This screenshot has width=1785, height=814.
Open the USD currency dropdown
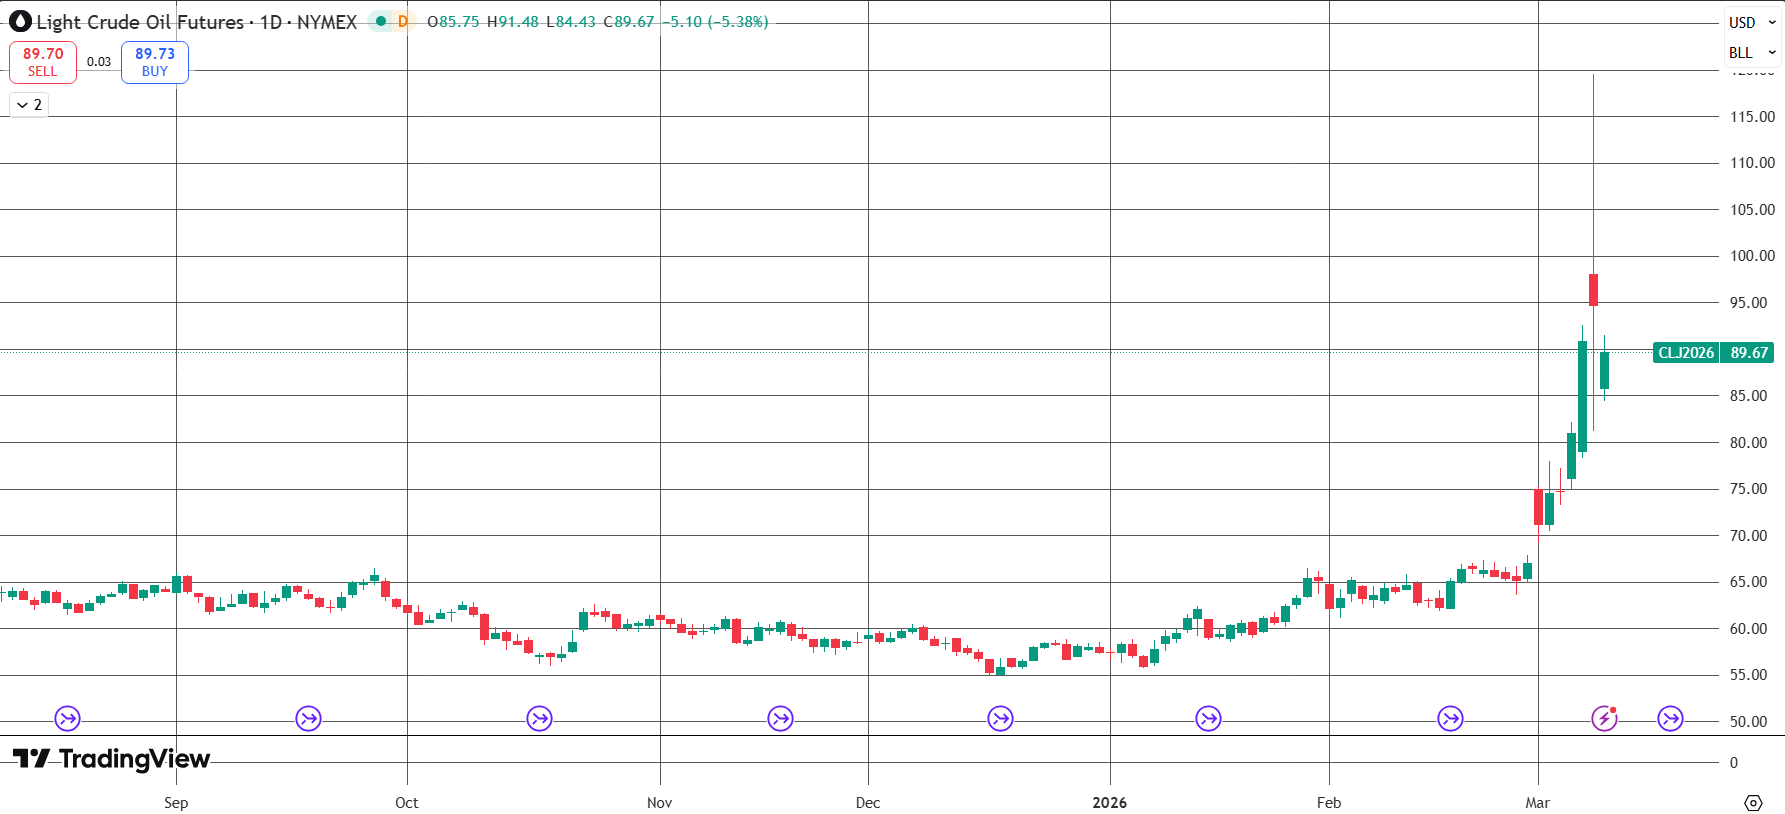[x=1752, y=22]
